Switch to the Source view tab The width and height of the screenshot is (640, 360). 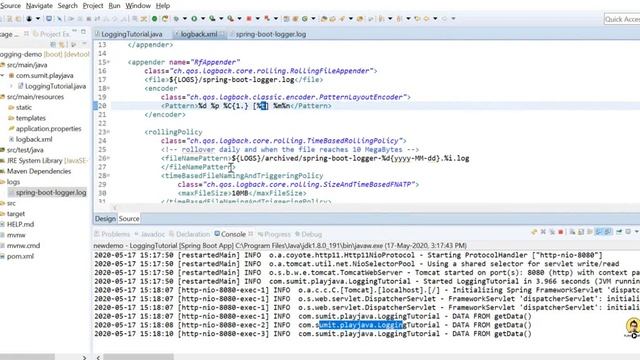(x=129, y=219)
